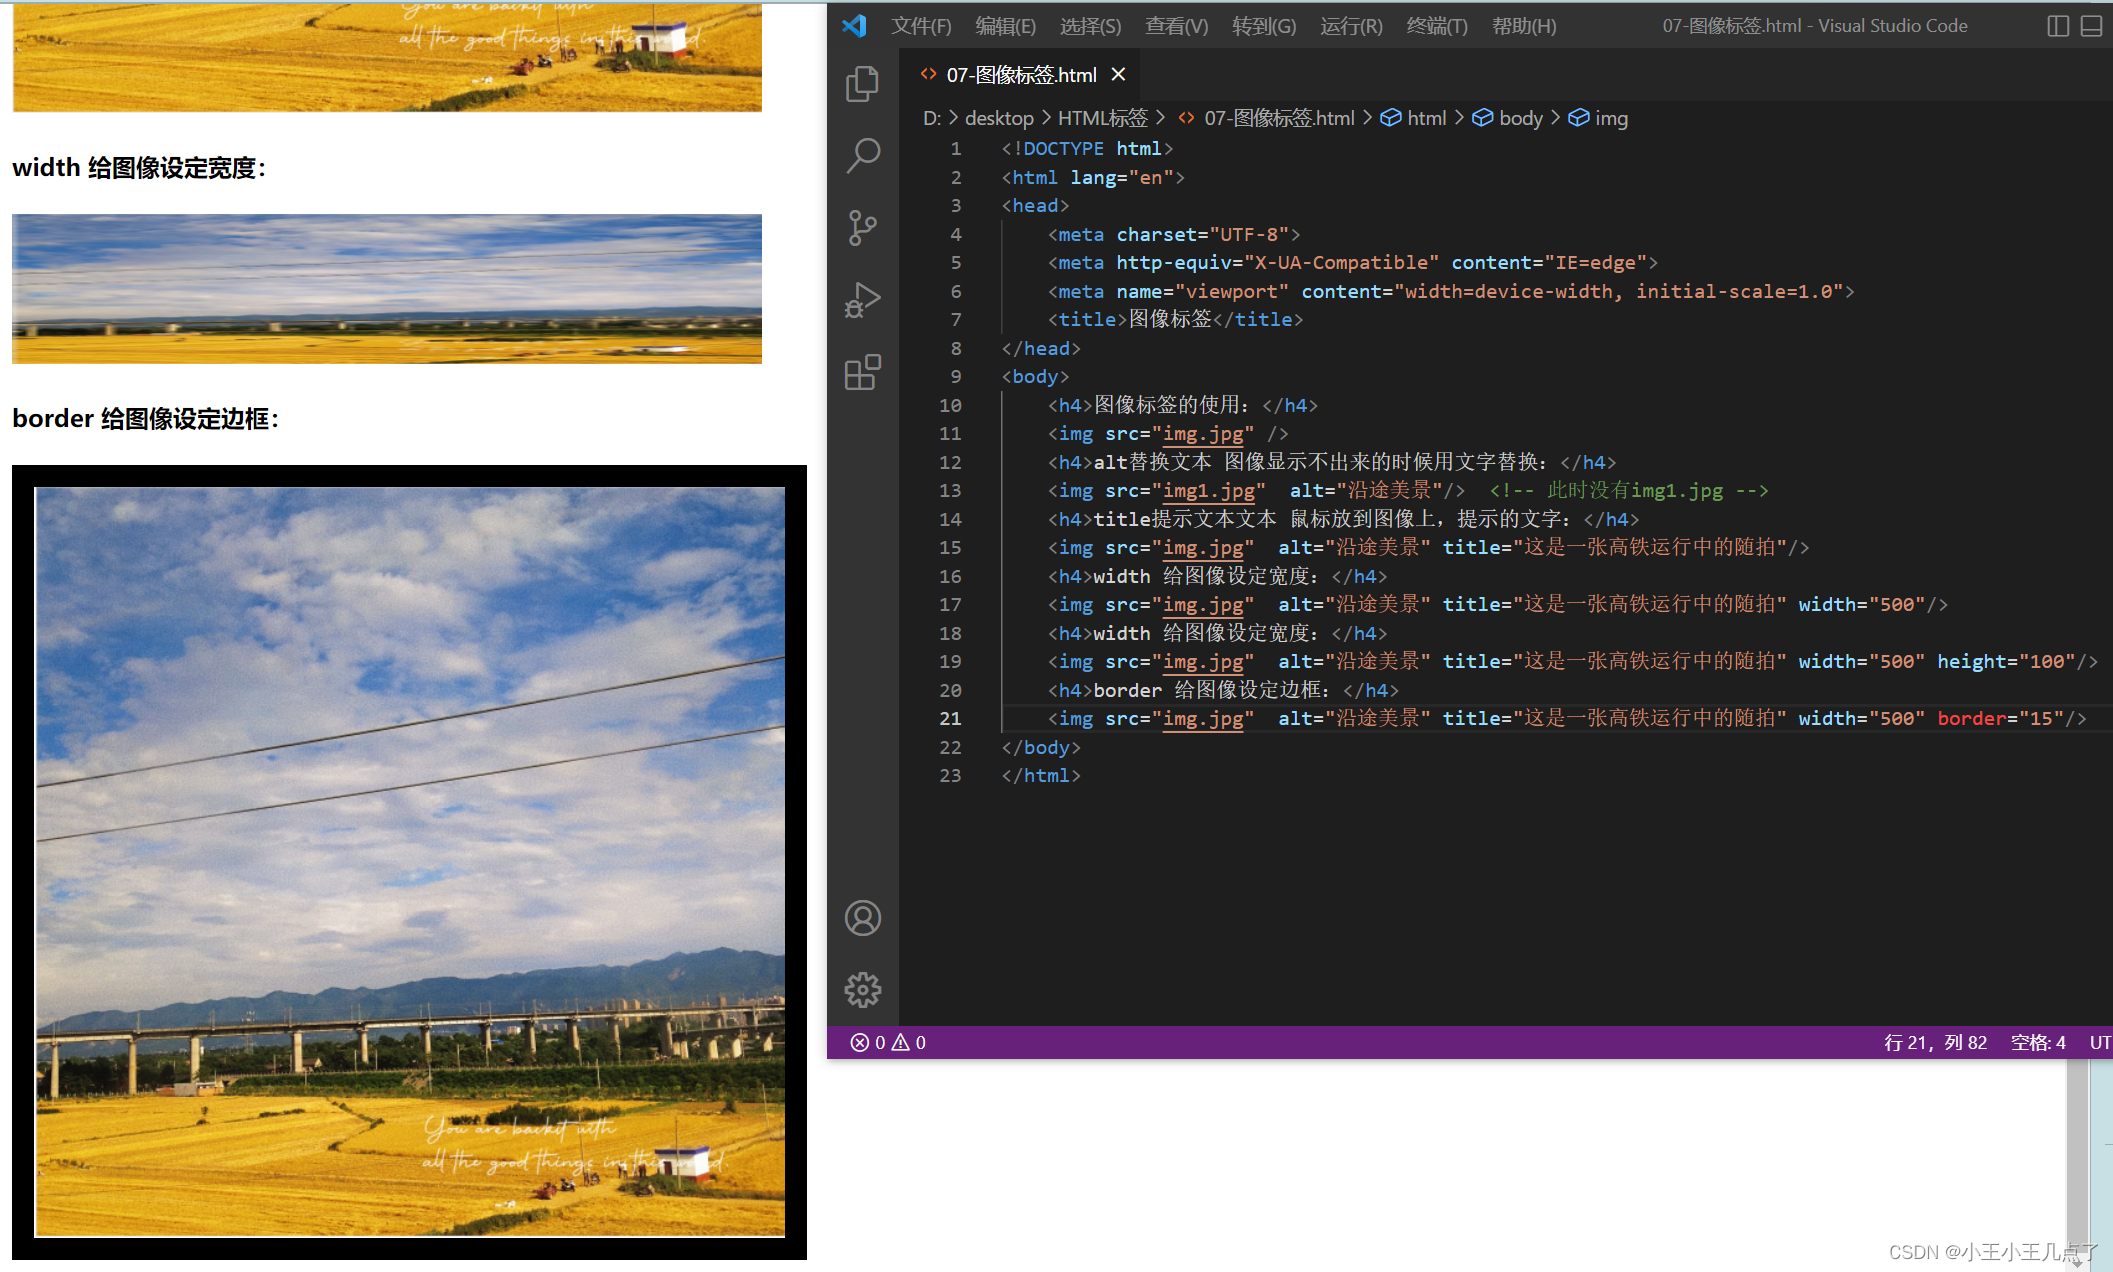Click the errors and warnings status indicator
The image size is (2113, 1272).
coord(888,1042)
